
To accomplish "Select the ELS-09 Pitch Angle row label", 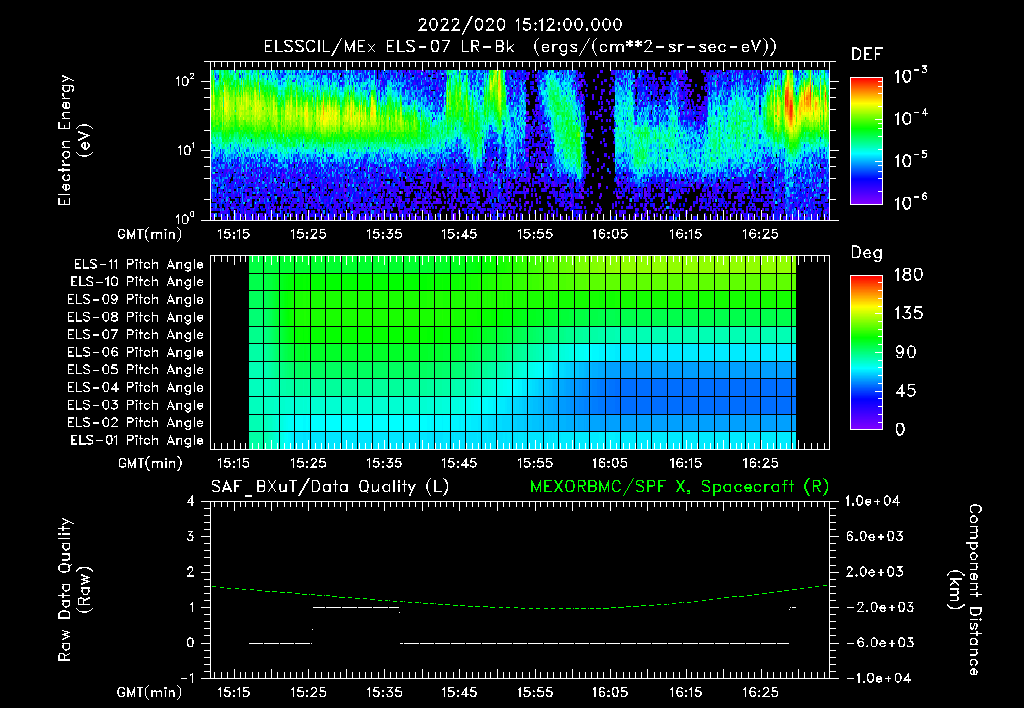I will (136, 300).
